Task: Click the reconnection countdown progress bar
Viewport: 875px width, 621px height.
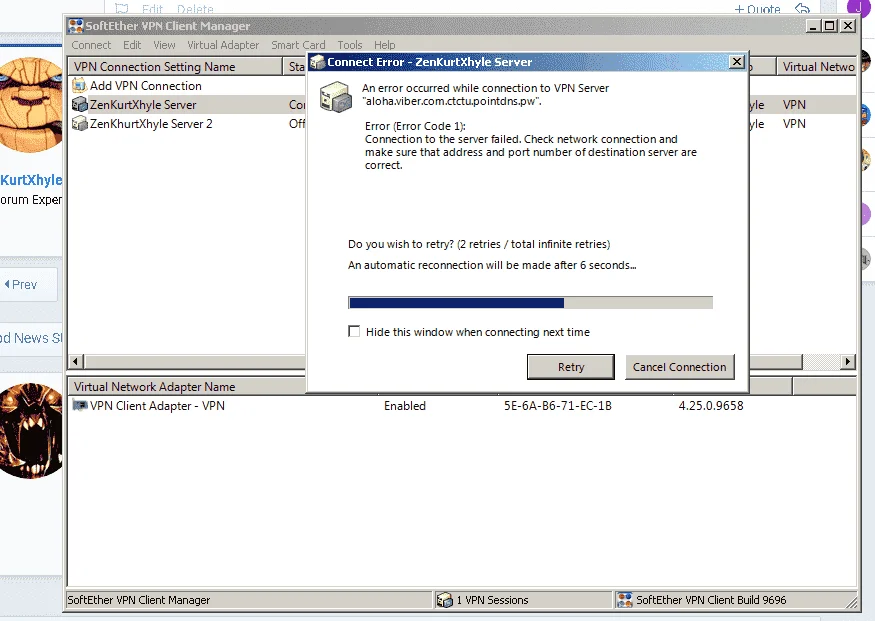Action: [x=530, y=302]
